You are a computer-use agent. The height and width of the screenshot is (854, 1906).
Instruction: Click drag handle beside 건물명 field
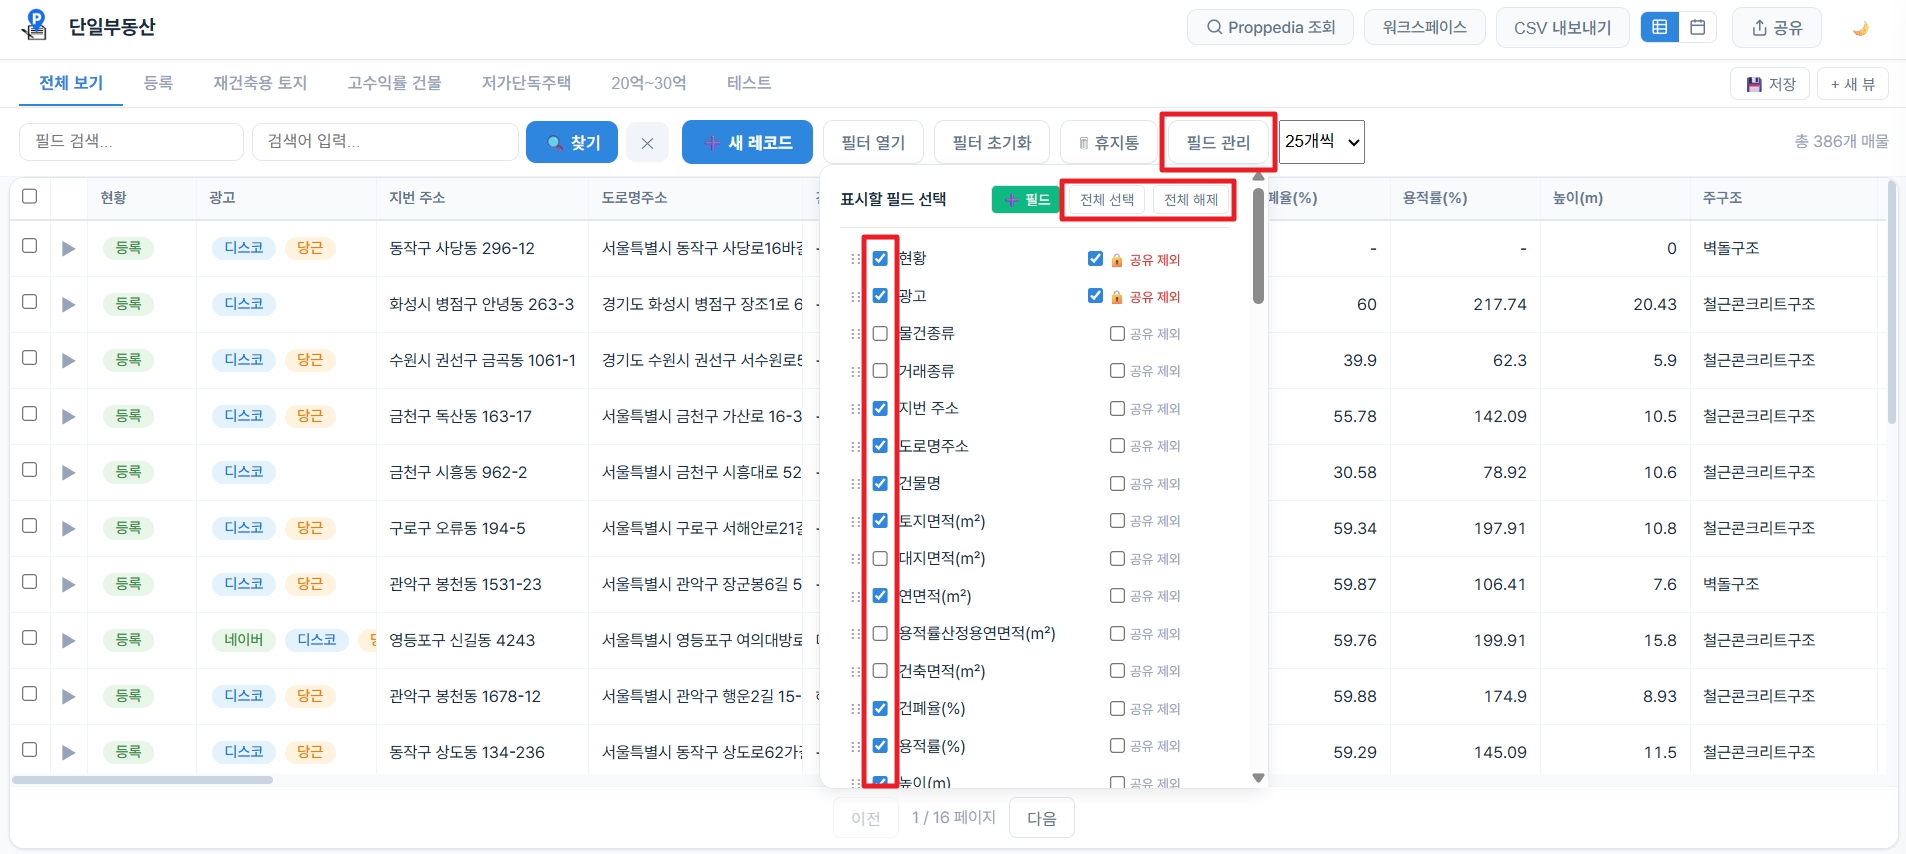[x=855, y=484]
